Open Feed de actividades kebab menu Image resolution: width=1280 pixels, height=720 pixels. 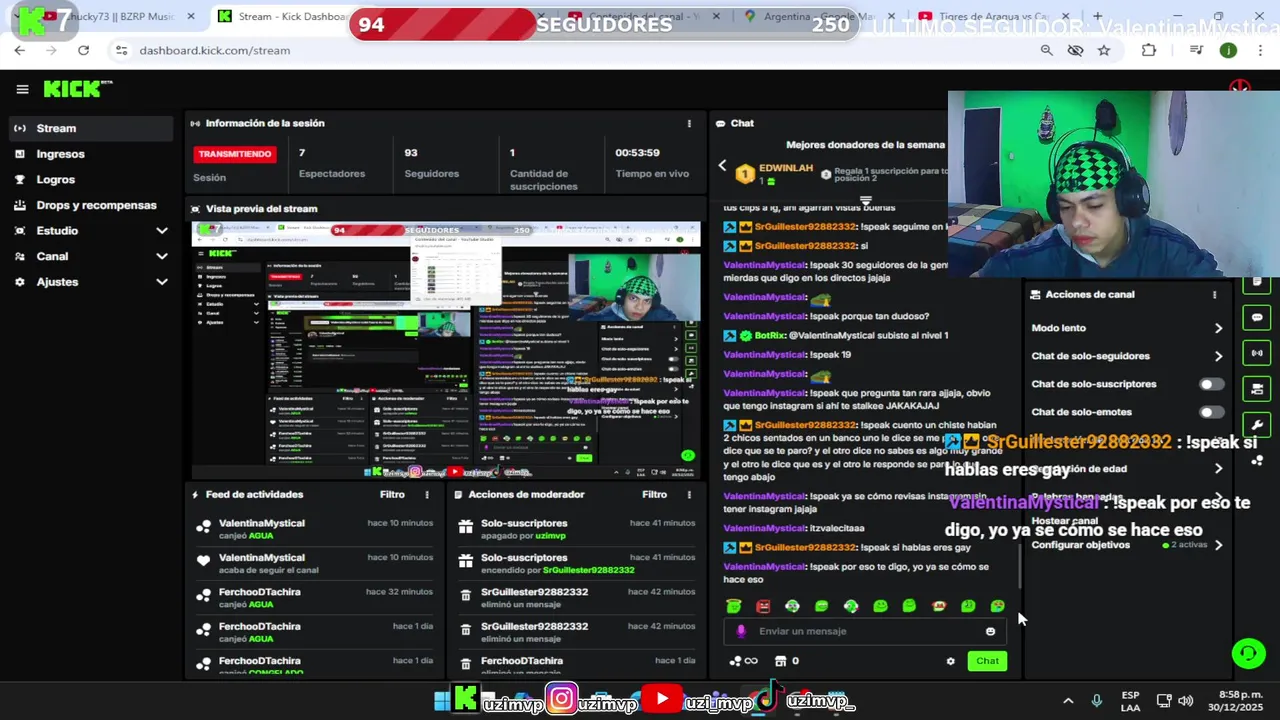[x=427, y=494]
